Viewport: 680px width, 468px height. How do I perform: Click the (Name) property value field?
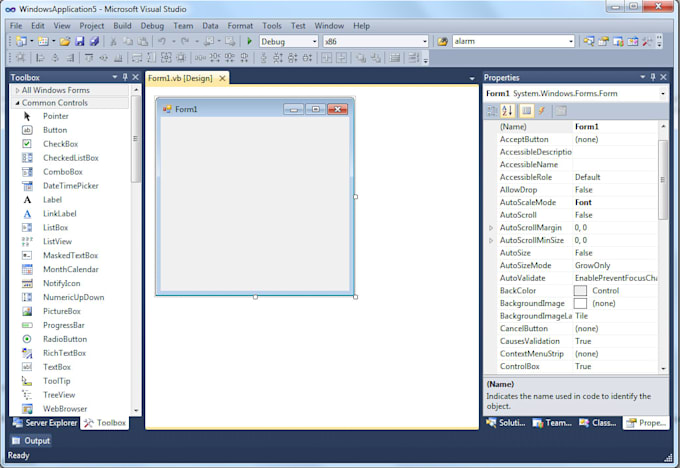point(613,127)
